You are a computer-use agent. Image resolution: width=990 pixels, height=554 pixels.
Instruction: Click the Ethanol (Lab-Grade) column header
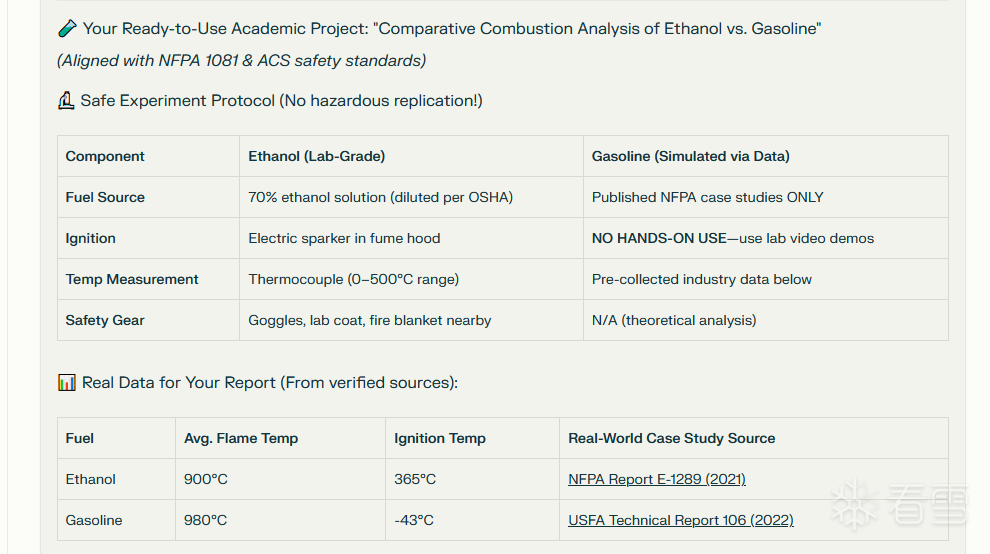coord(316,156)
